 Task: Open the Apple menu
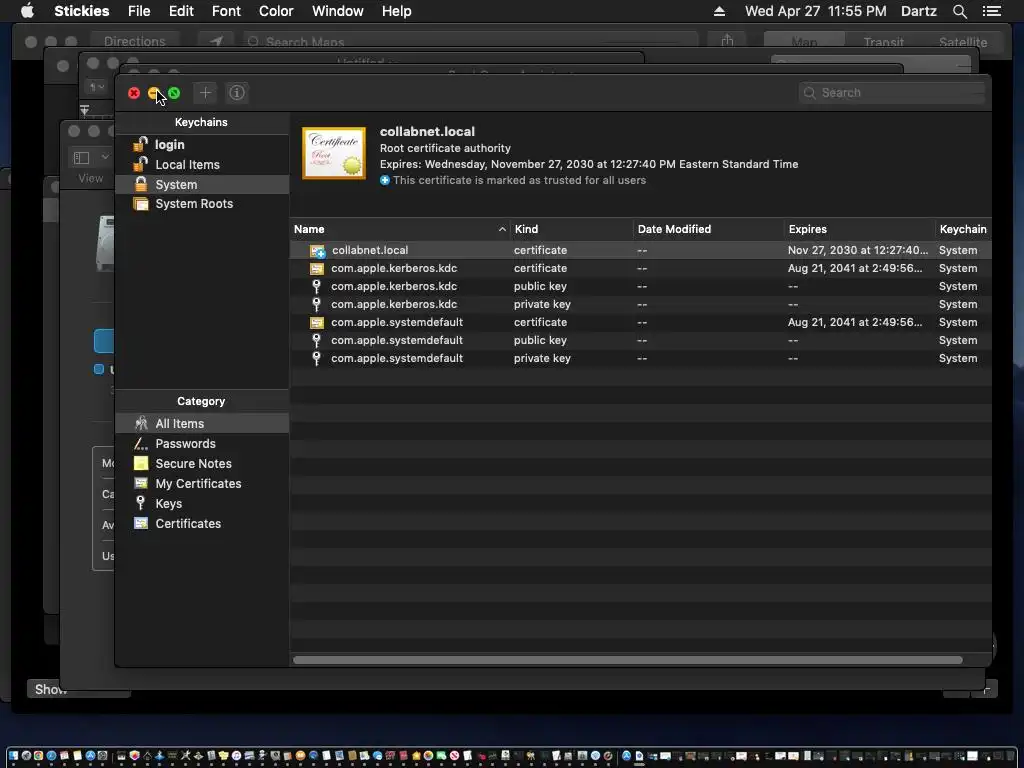tap(27, 11)
